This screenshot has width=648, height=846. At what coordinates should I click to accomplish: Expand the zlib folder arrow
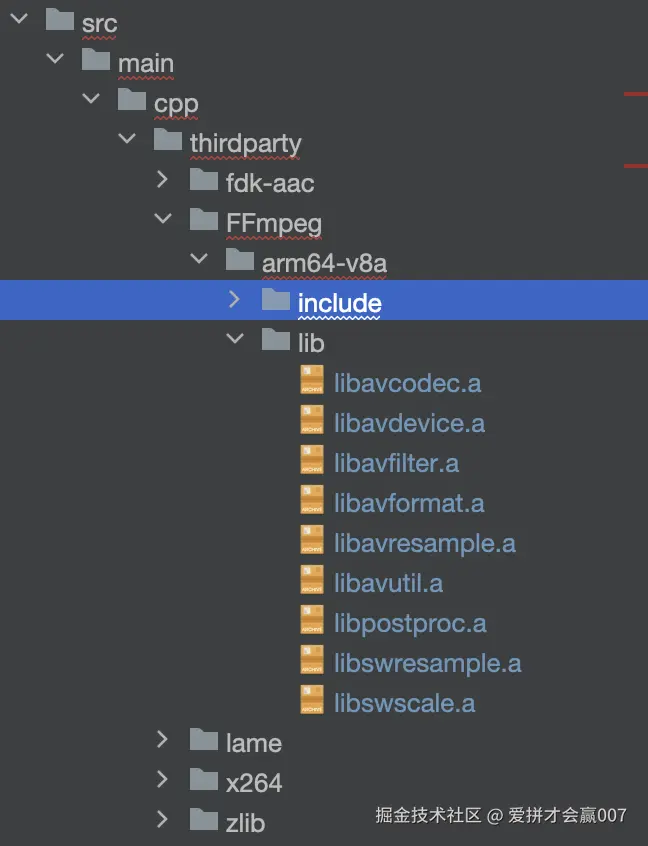pyautogui.click(x=162, y=820)
